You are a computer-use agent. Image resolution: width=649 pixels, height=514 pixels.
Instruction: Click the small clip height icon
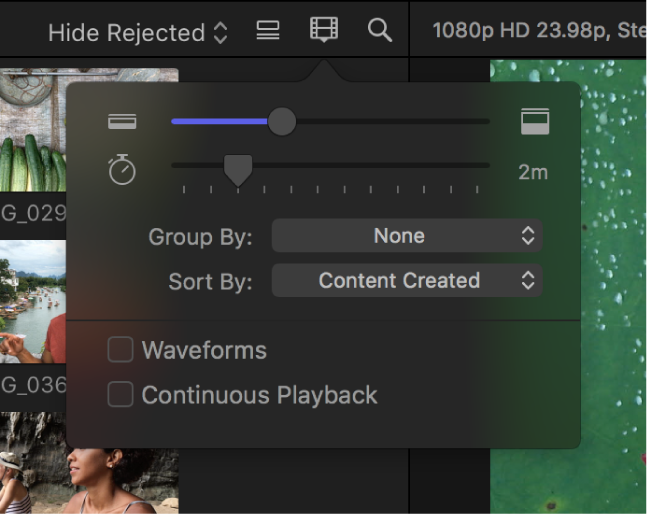(x=122, y=122)
